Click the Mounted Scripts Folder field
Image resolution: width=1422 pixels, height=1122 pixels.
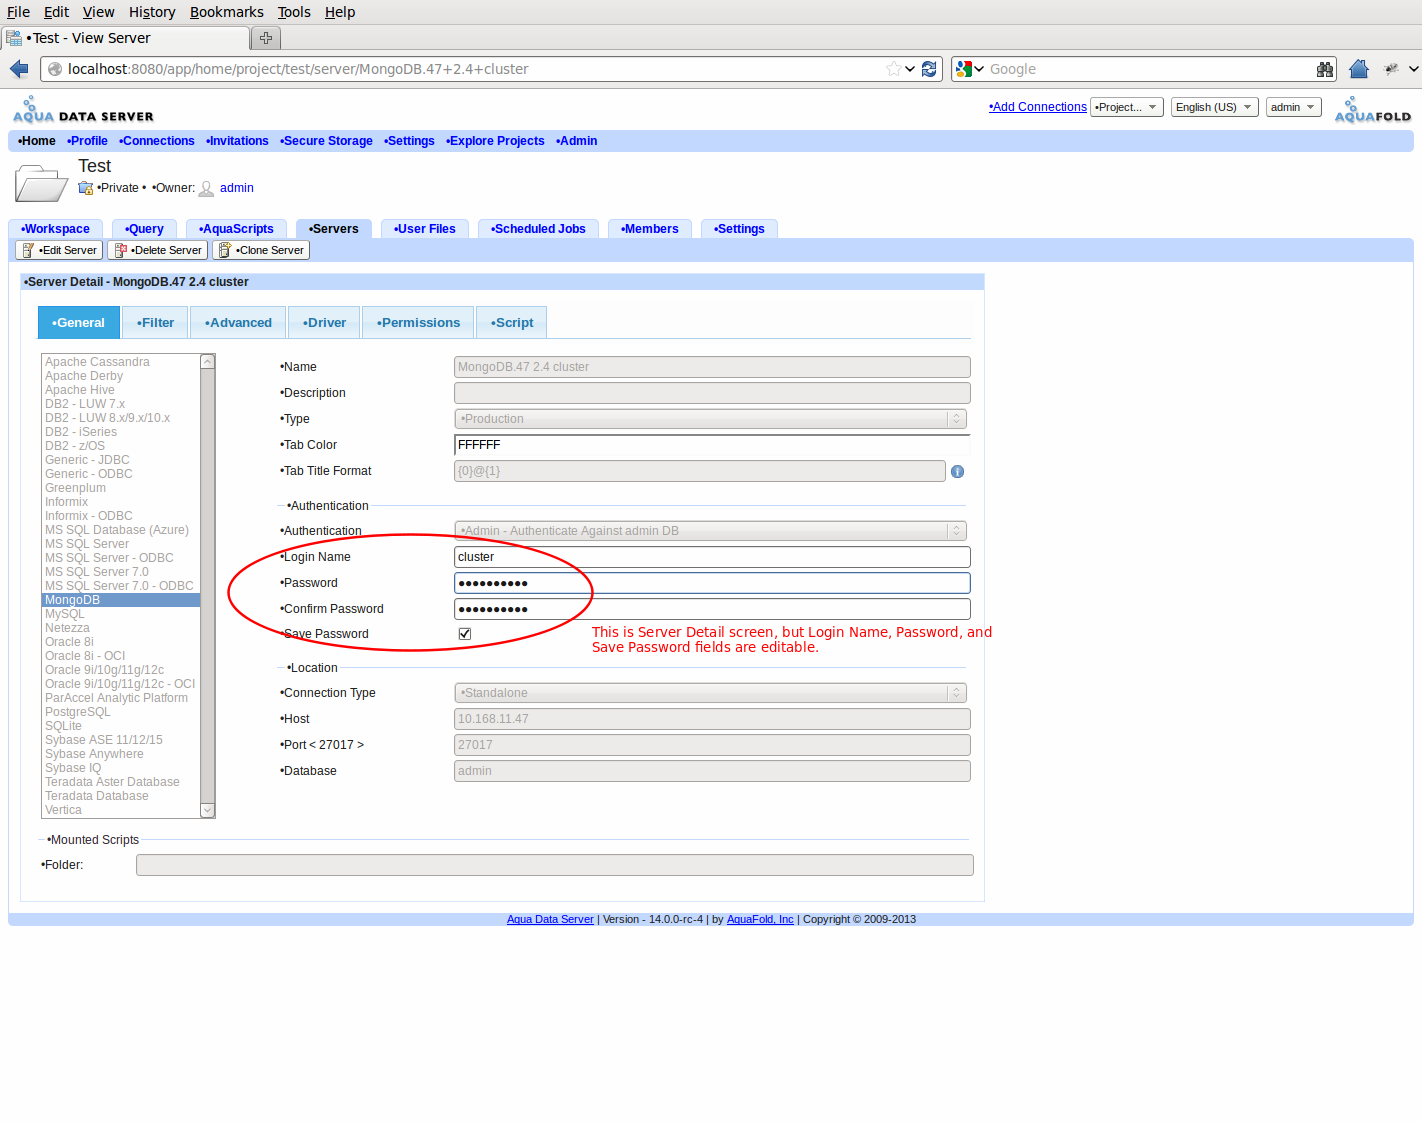pyautogui.click(x=555, y=865)
